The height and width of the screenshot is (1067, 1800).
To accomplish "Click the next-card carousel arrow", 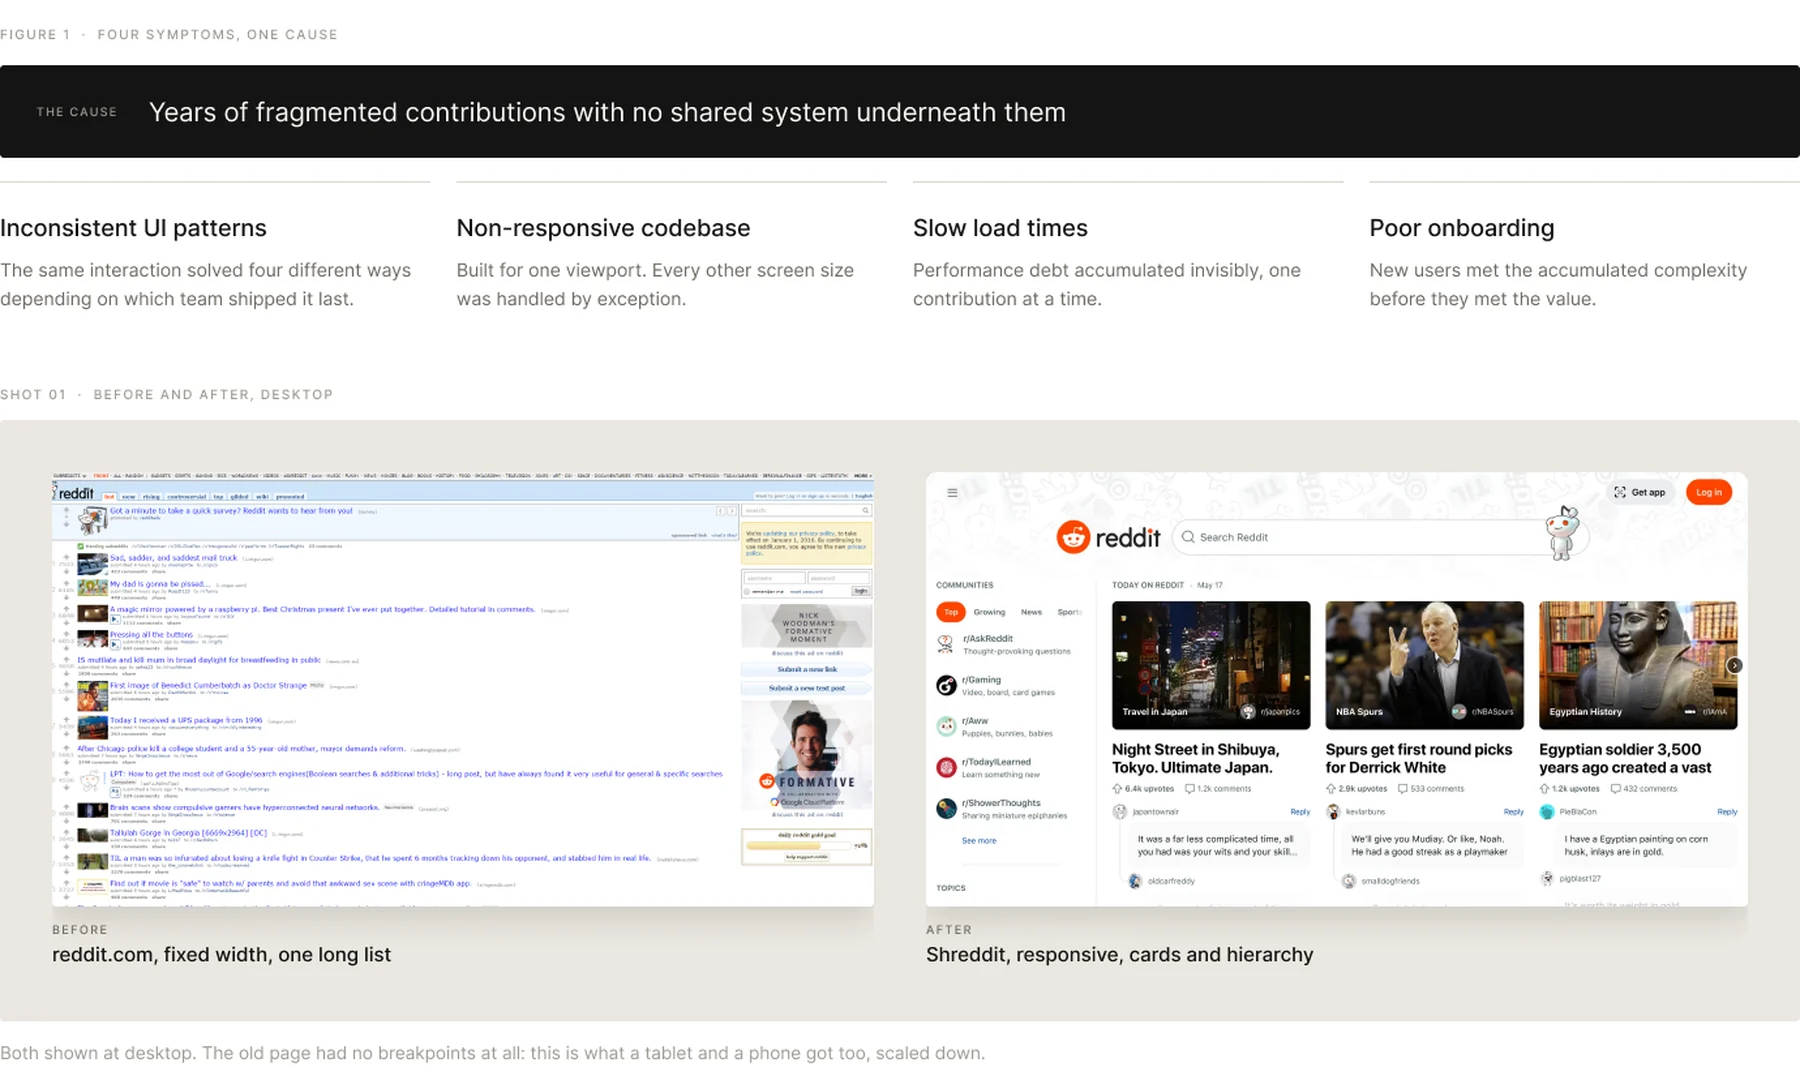I will click(1735, 665).
